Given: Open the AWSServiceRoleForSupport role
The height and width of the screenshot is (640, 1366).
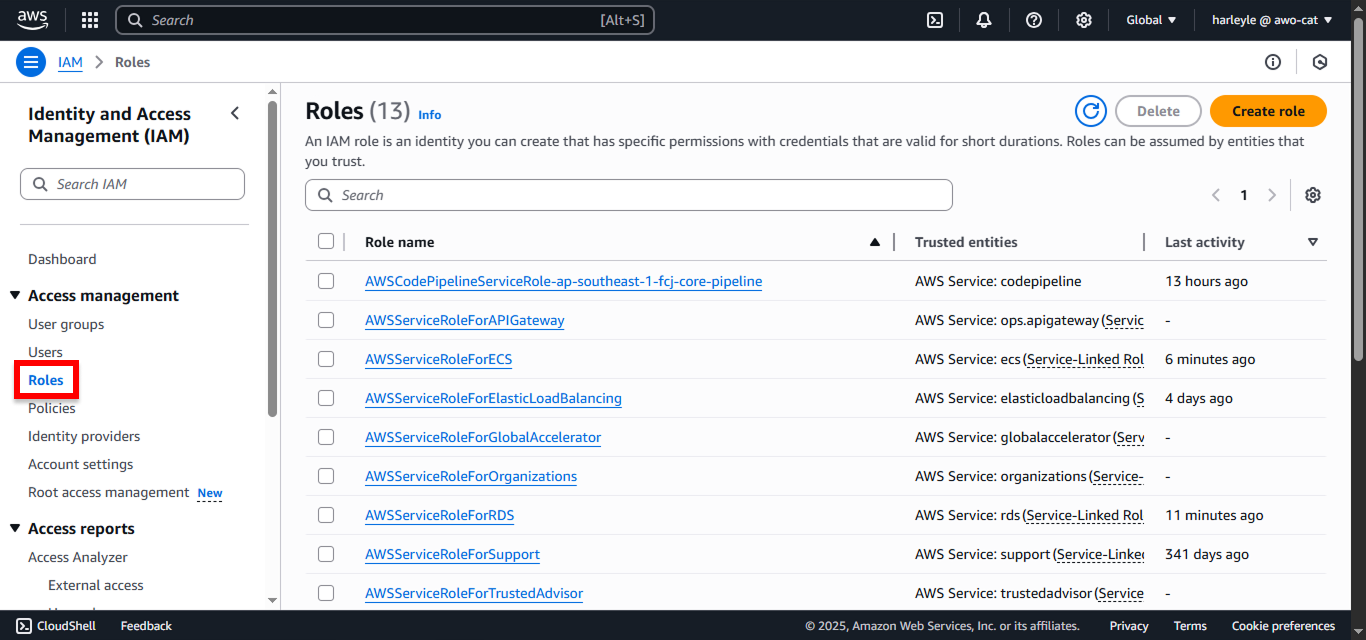Looking at the screenshot, I should 452,554.
